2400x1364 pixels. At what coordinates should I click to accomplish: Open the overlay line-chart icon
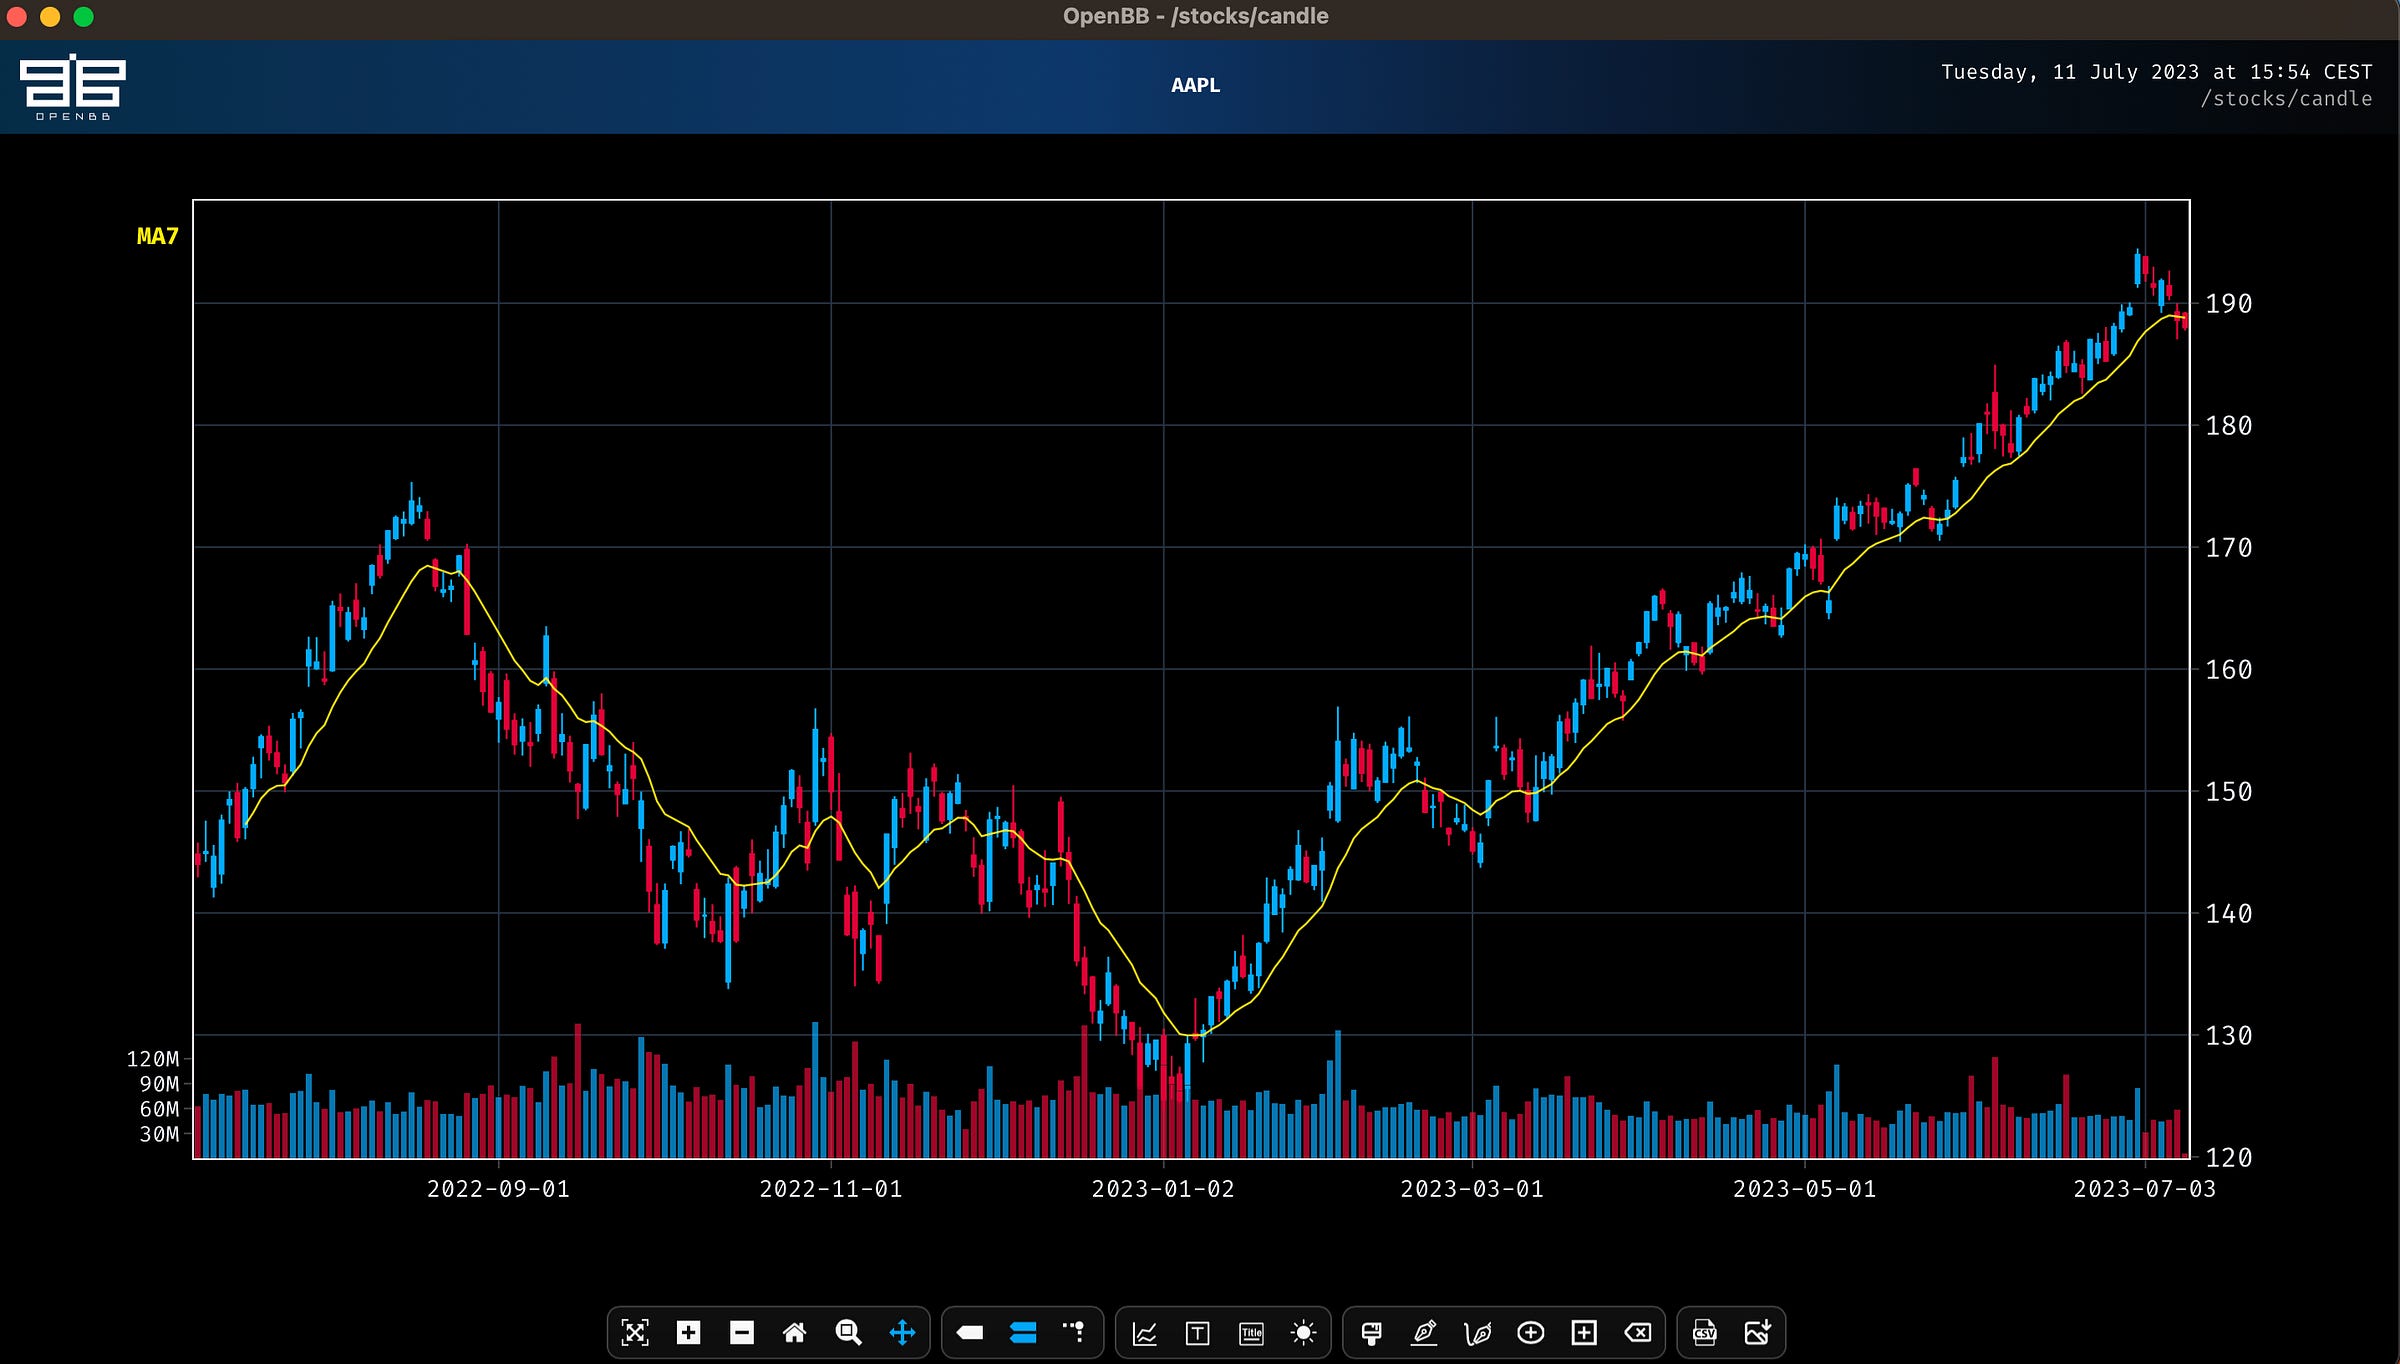[x=1145, y=1332]
